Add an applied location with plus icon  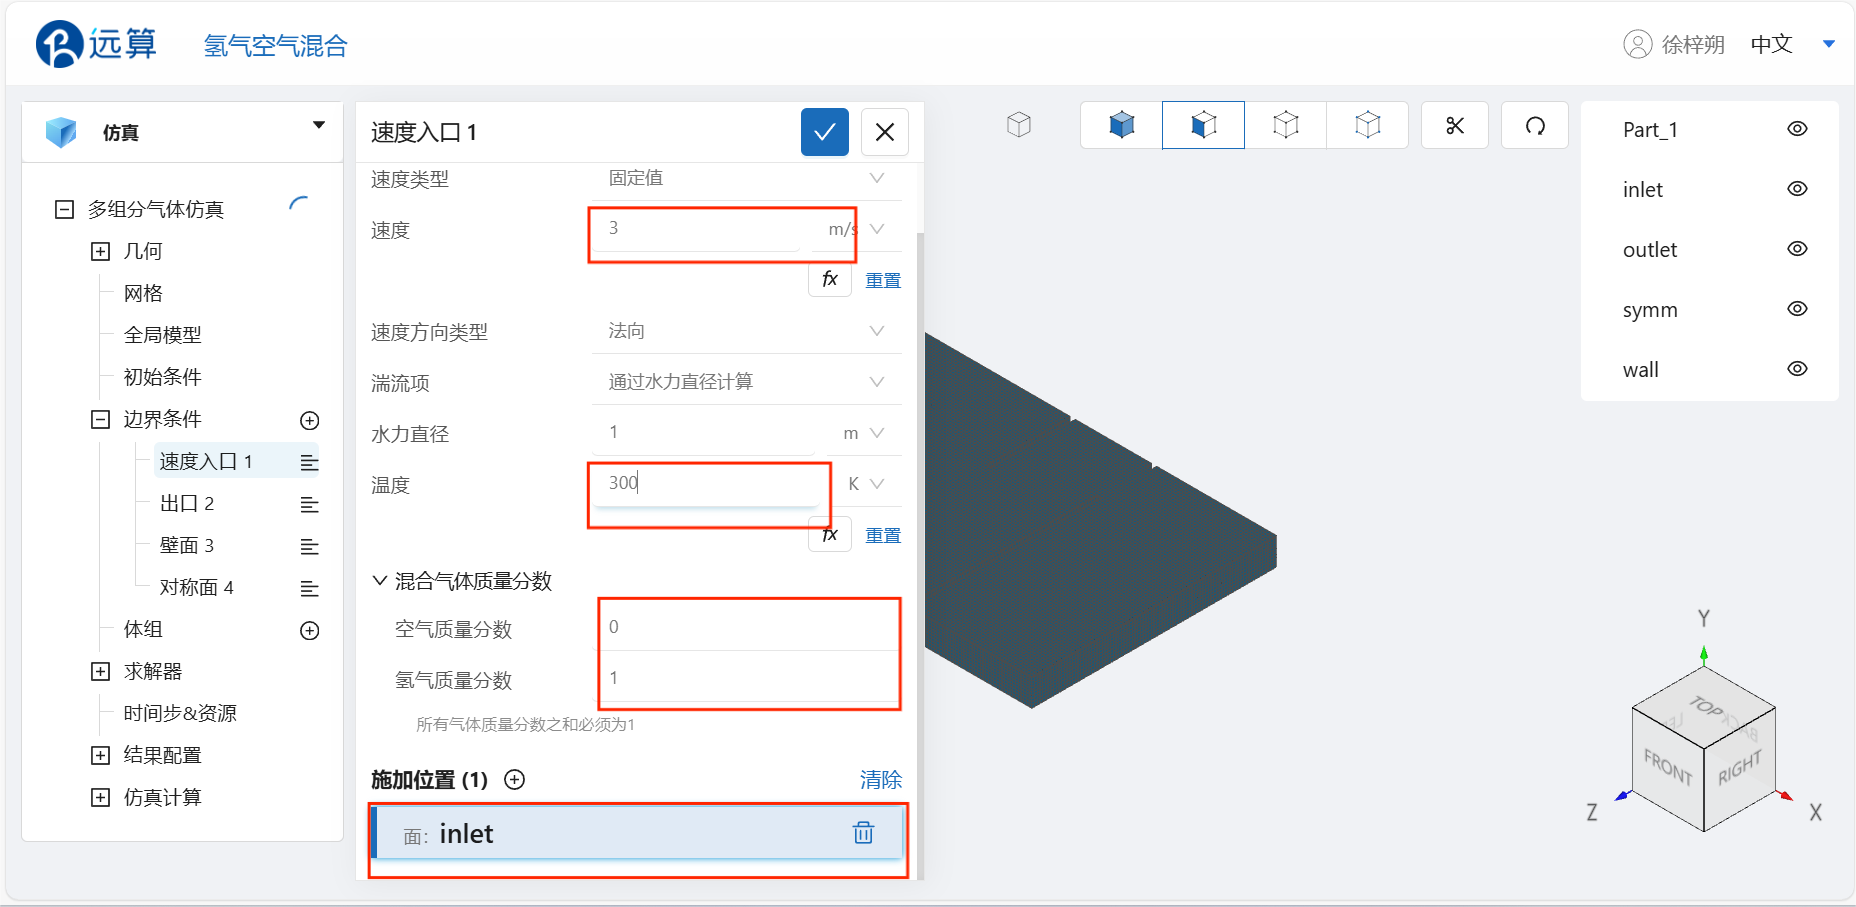click(x=515, y=780)
